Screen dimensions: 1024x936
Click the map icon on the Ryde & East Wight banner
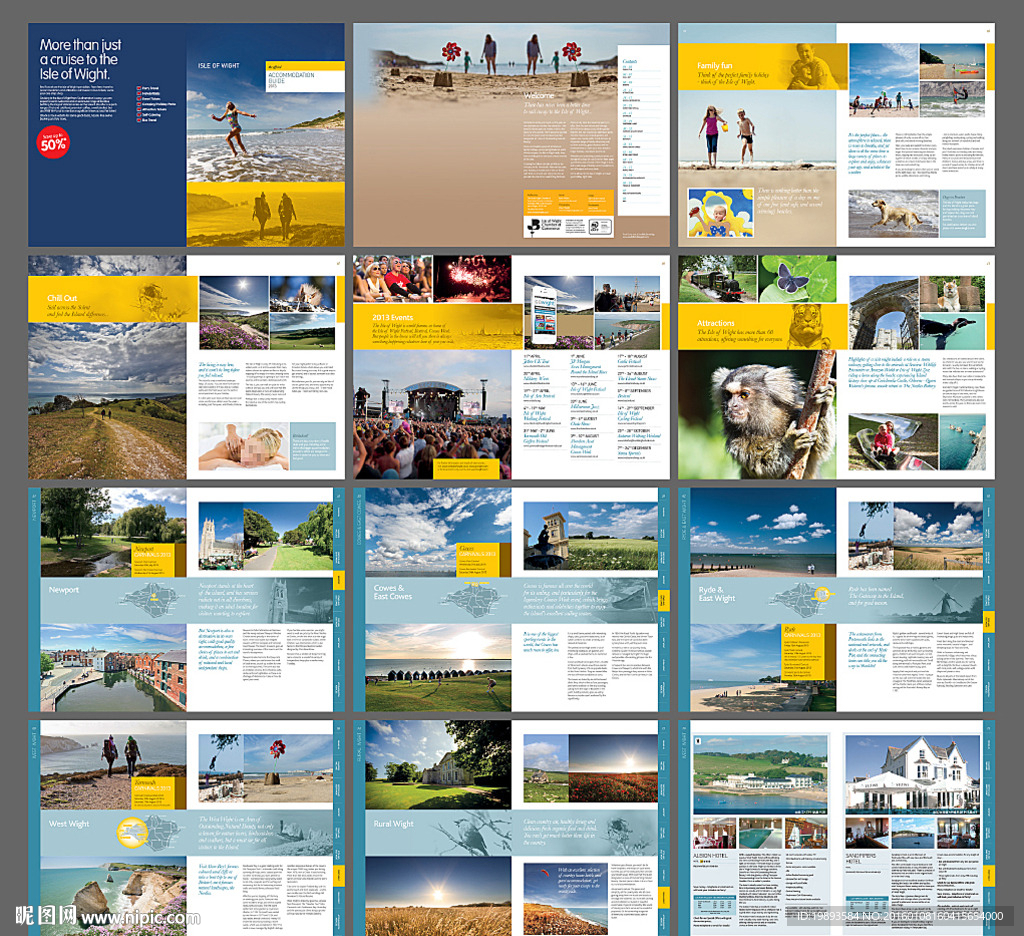pyautogui.click(x=801, y=598)
